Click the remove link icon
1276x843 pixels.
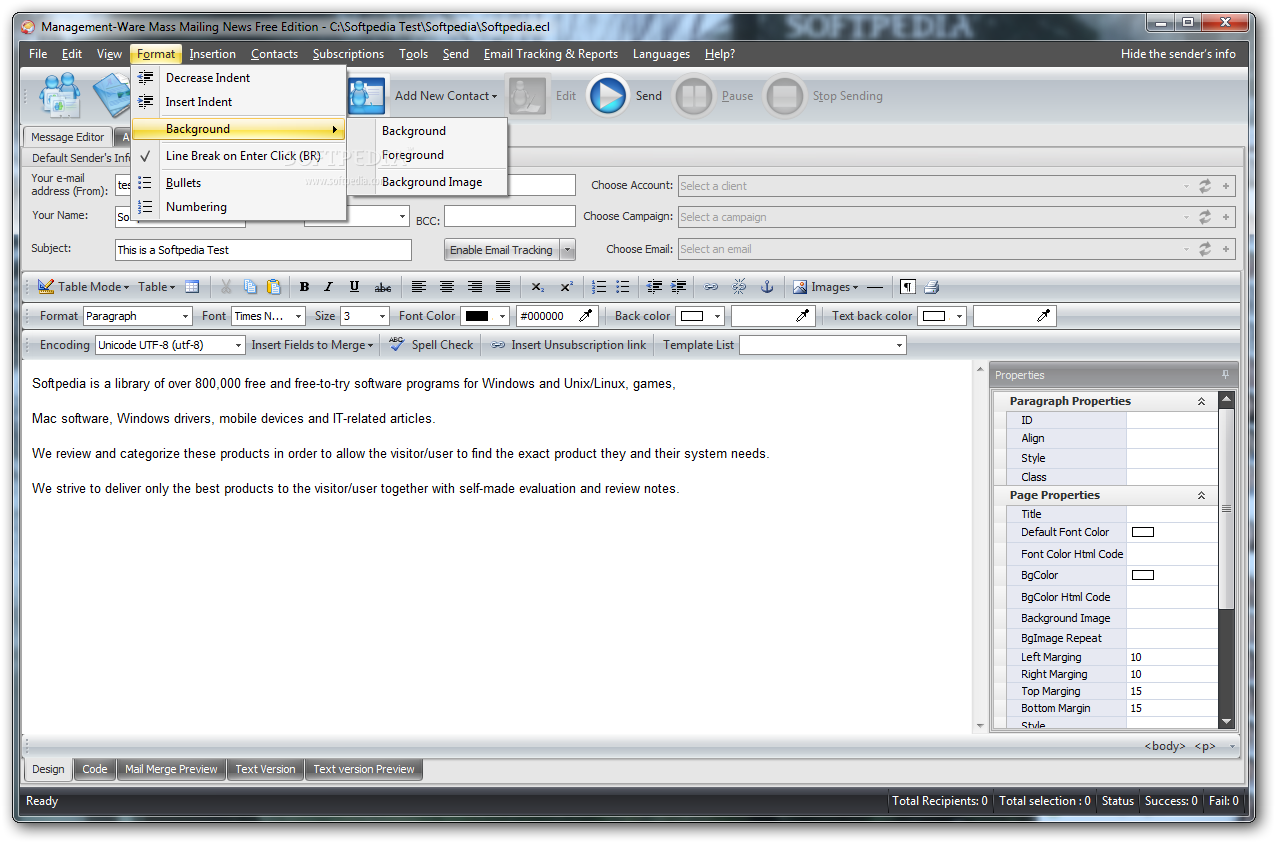739,287
